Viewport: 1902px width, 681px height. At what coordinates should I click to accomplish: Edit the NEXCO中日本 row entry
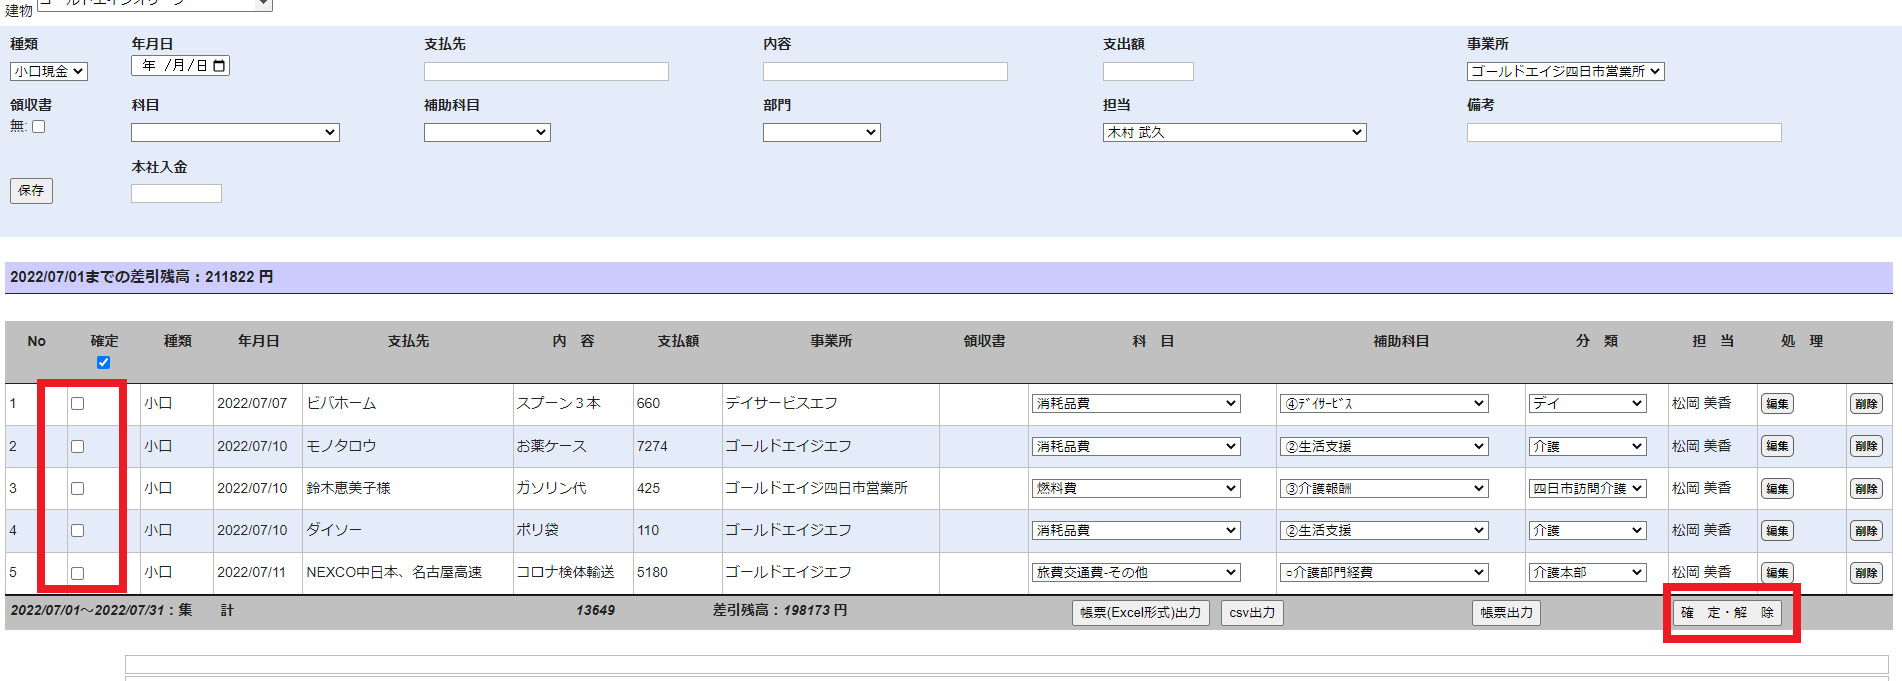click(x=1776, y=573)
